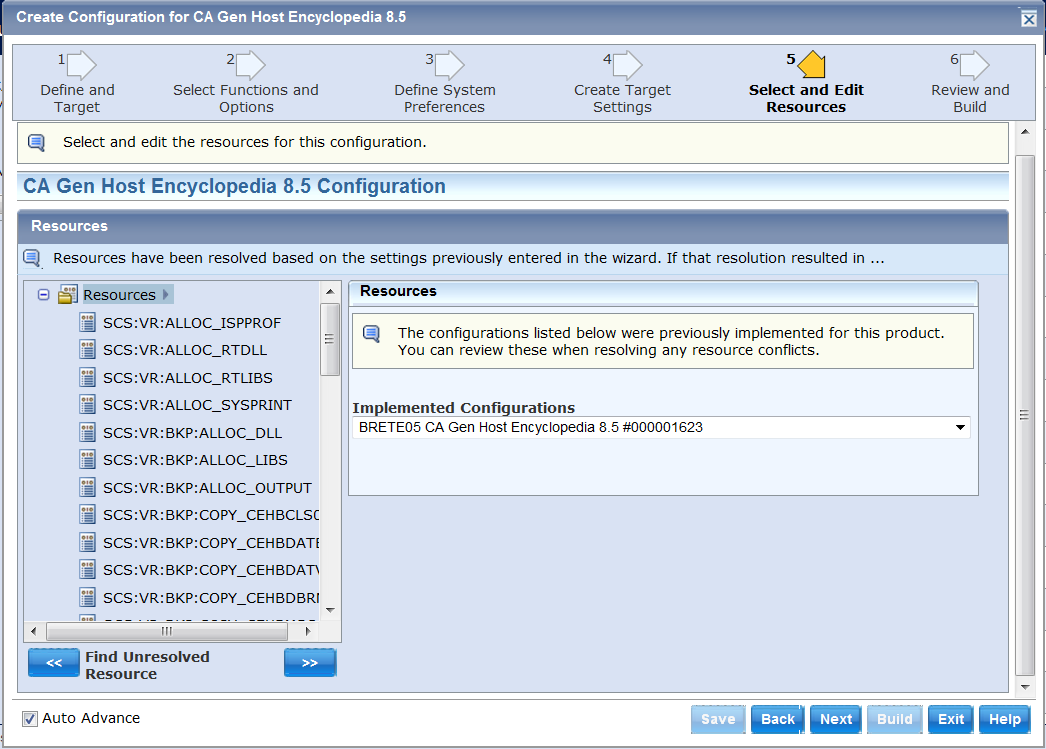Go to Define and Target step

click(77, 98)
